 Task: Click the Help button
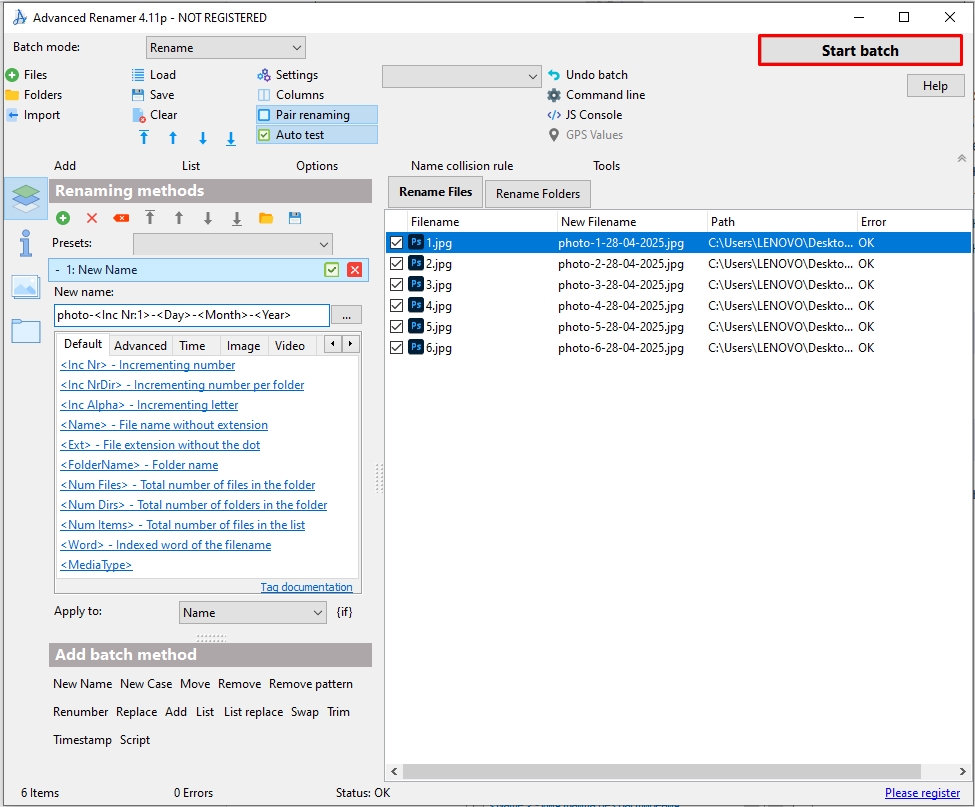(x=935, y=86)
